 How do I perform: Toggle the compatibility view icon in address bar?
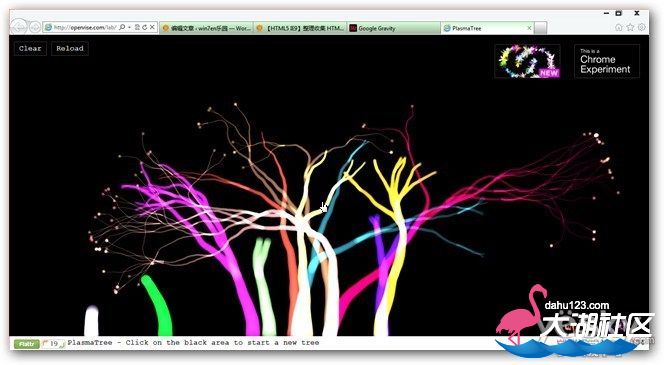137,28
